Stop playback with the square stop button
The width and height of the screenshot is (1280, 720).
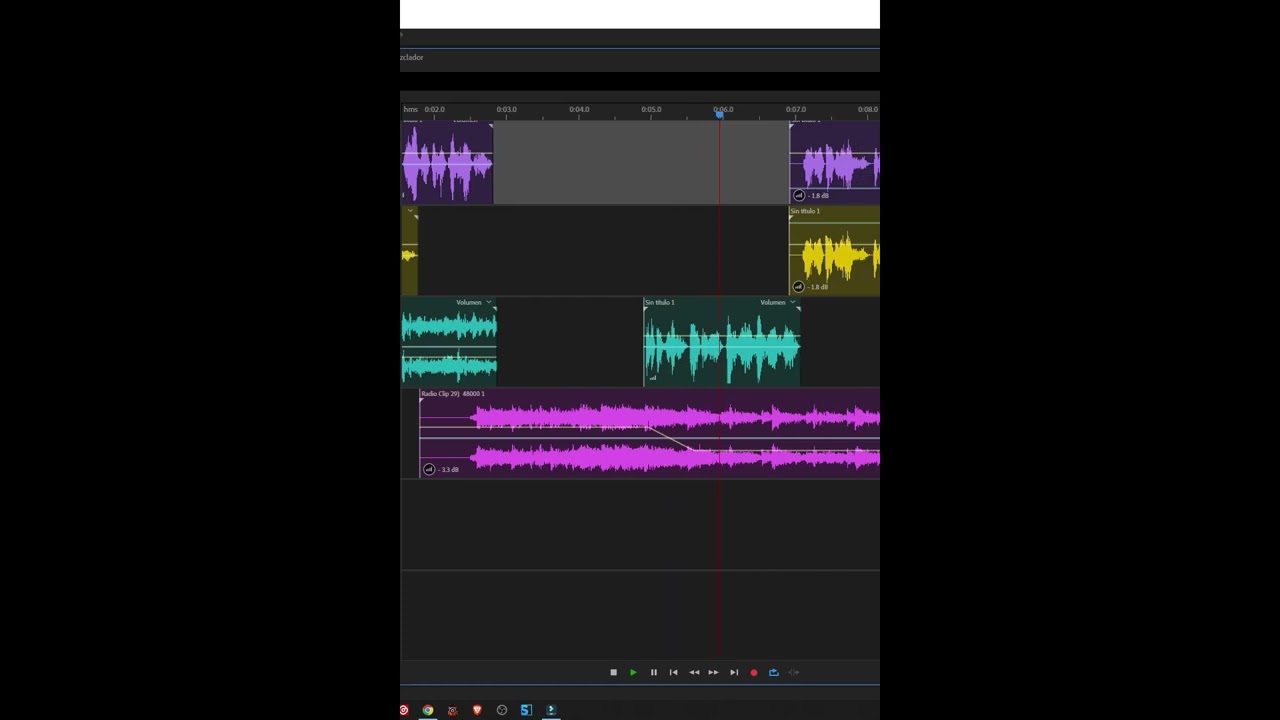[613, 672]
